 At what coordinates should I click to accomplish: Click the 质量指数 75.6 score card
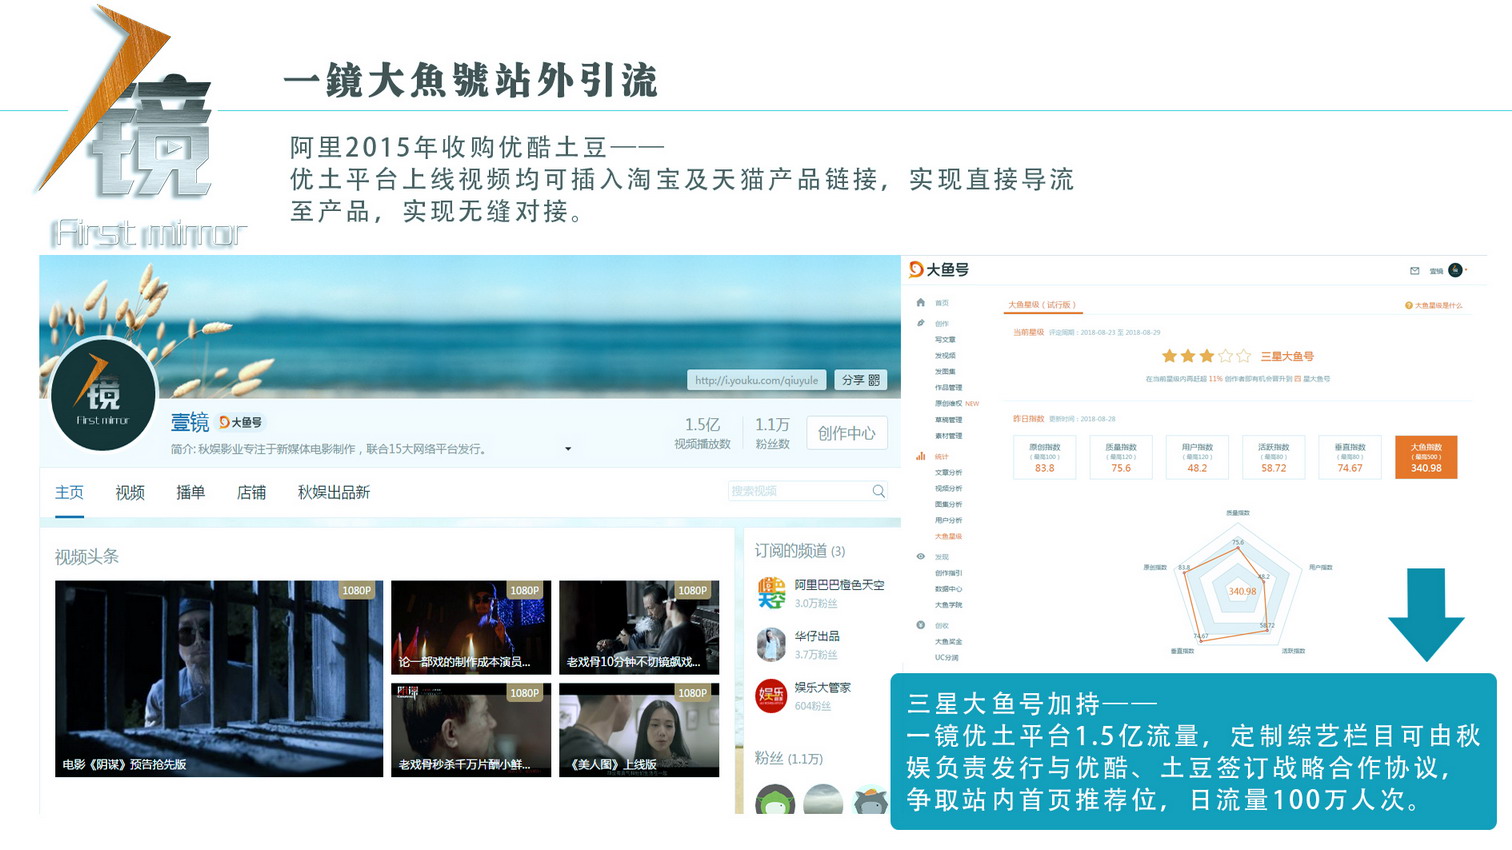(1121, 457)
